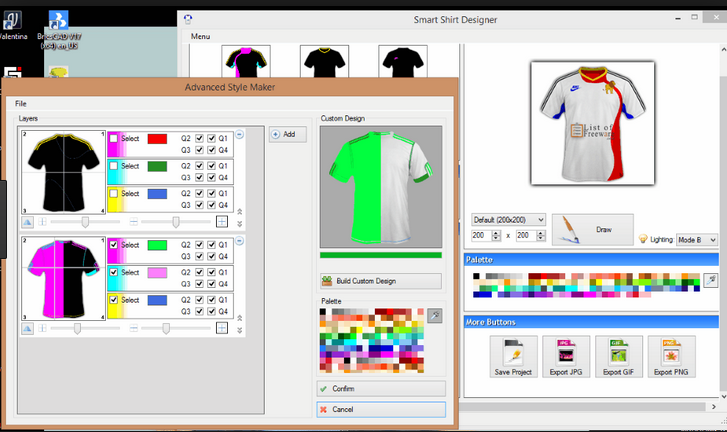Toggle Q4 checkbox in second layer's pink row

pos(211,284)
